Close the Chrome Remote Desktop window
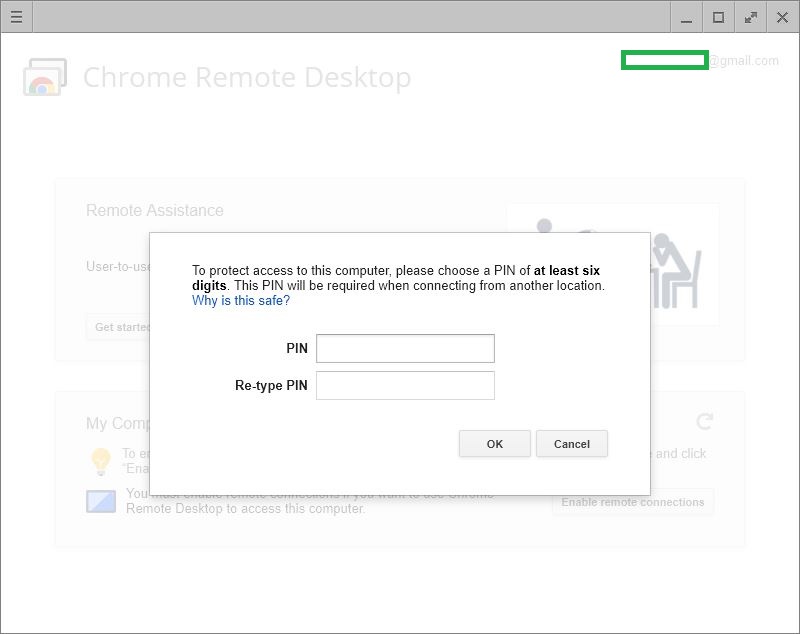This screenshot has width=800, height=634. [782, 17]
